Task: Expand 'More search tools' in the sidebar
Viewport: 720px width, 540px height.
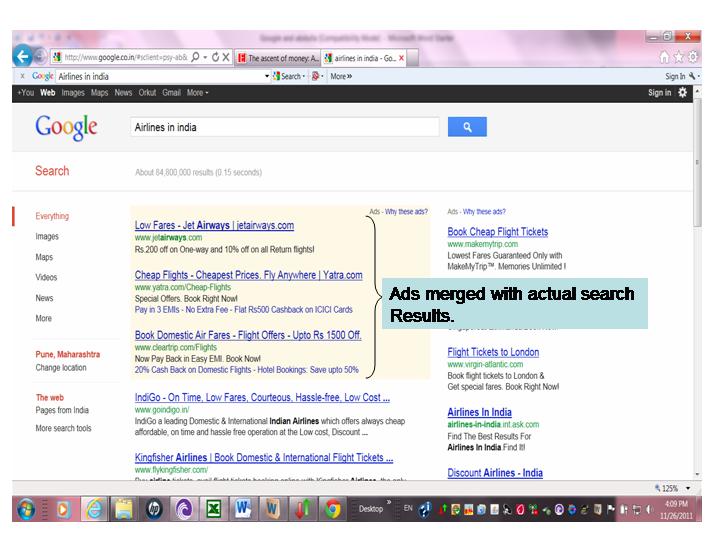Action: click(x=63, y=428)
